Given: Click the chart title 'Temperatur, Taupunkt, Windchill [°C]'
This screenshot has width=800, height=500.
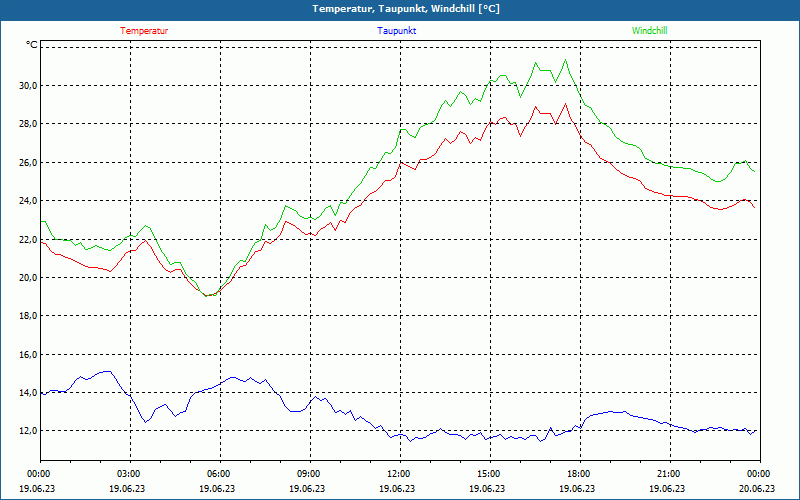Looking at the screenshot, I should click(x=406, y=9).
